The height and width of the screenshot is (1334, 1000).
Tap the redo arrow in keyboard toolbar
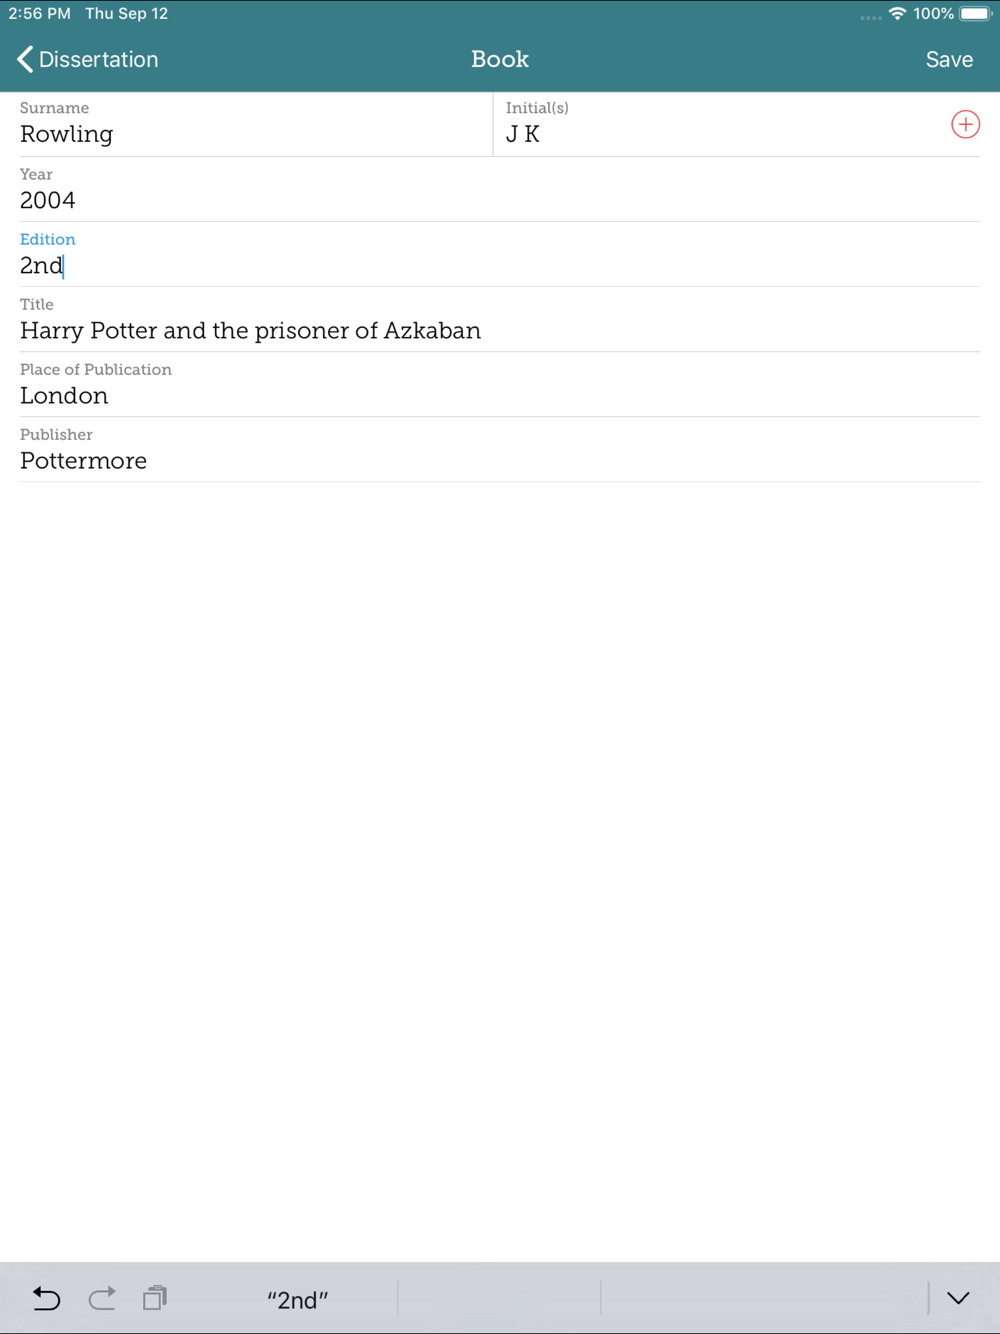pyautogui.click(x=102, y=1299)
